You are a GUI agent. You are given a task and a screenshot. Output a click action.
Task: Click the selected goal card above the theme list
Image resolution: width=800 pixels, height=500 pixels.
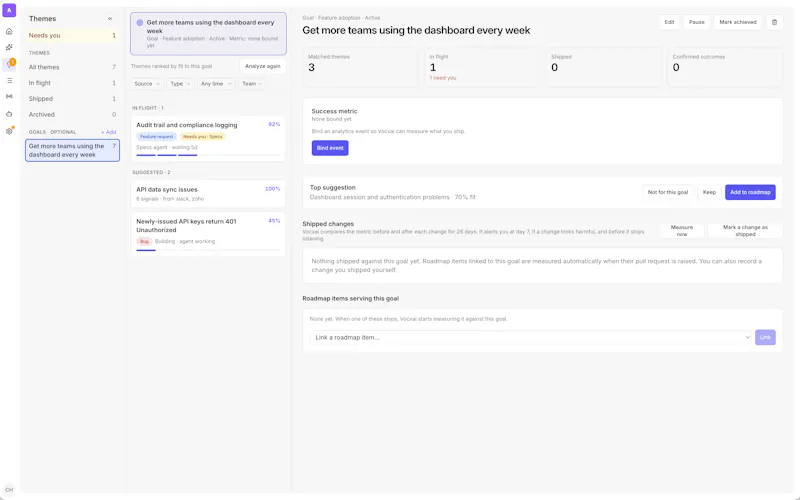[x=208, y=34]
